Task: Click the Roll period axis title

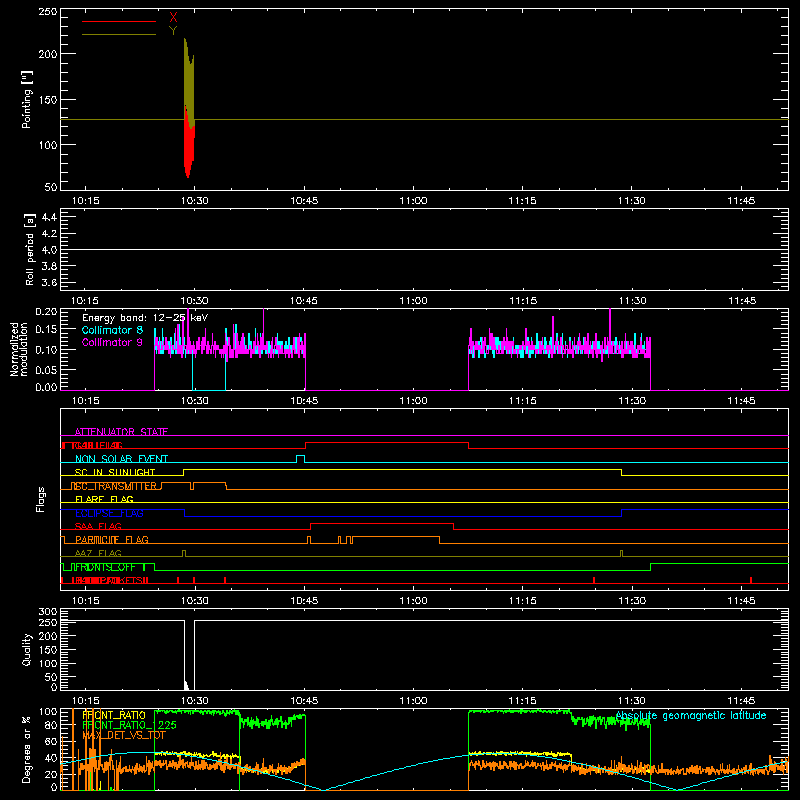Action: [x=30, y=249]
